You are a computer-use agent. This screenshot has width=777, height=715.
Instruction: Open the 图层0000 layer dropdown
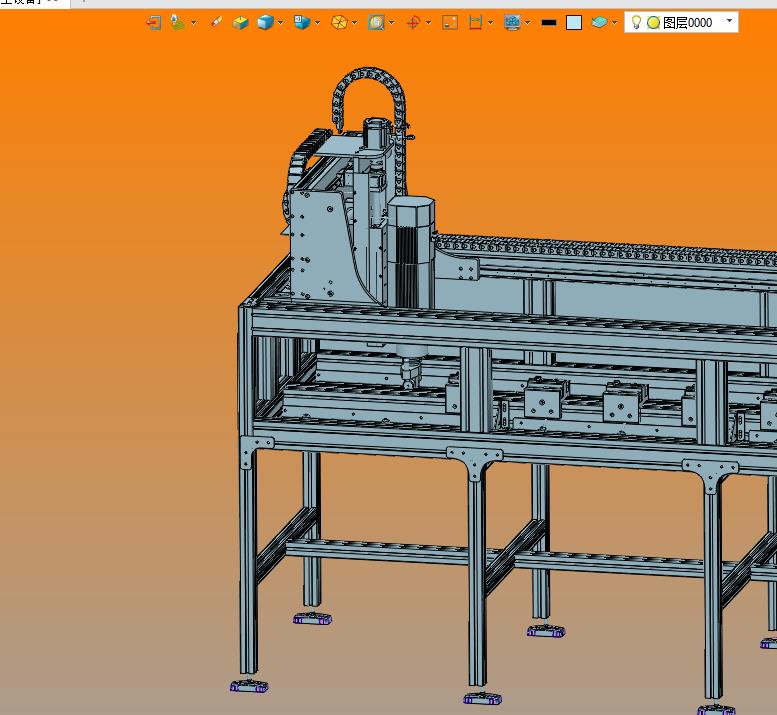pos(729,21)
